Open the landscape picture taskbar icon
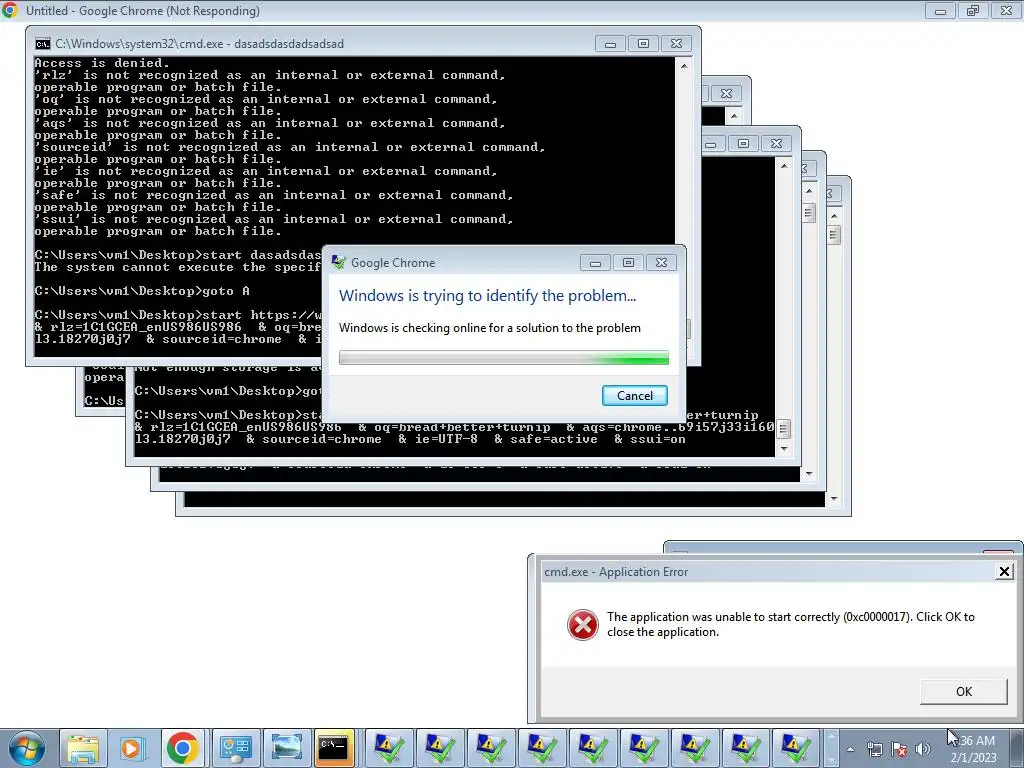The width and height of the screenshot is (1024, 768). [x=286, y=748]
